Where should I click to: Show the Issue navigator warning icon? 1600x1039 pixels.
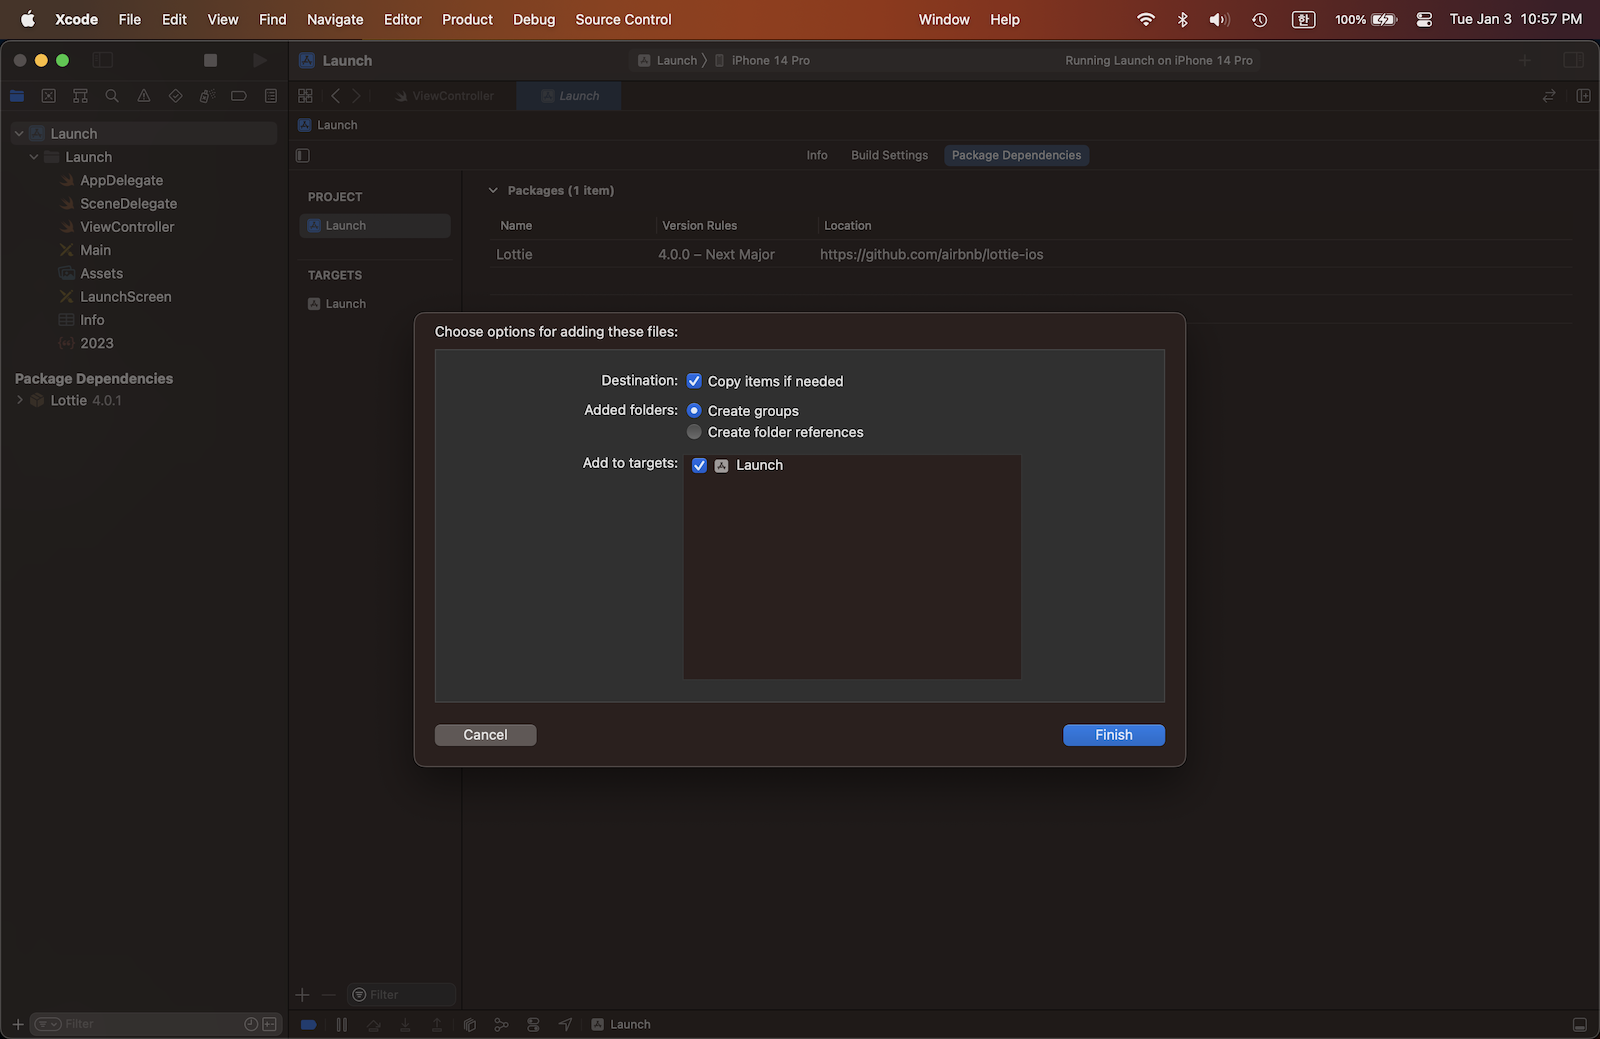coord(143,95)
